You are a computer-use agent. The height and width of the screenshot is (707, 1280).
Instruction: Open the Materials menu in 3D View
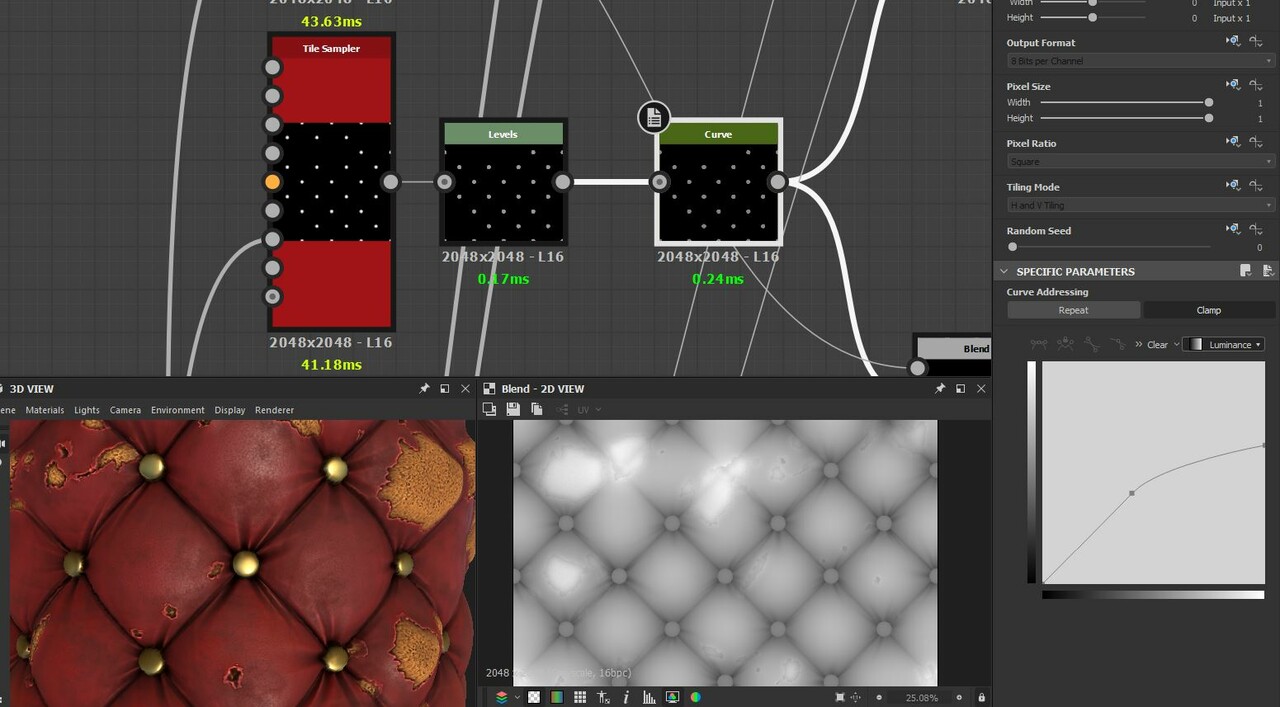pos(45,410)
